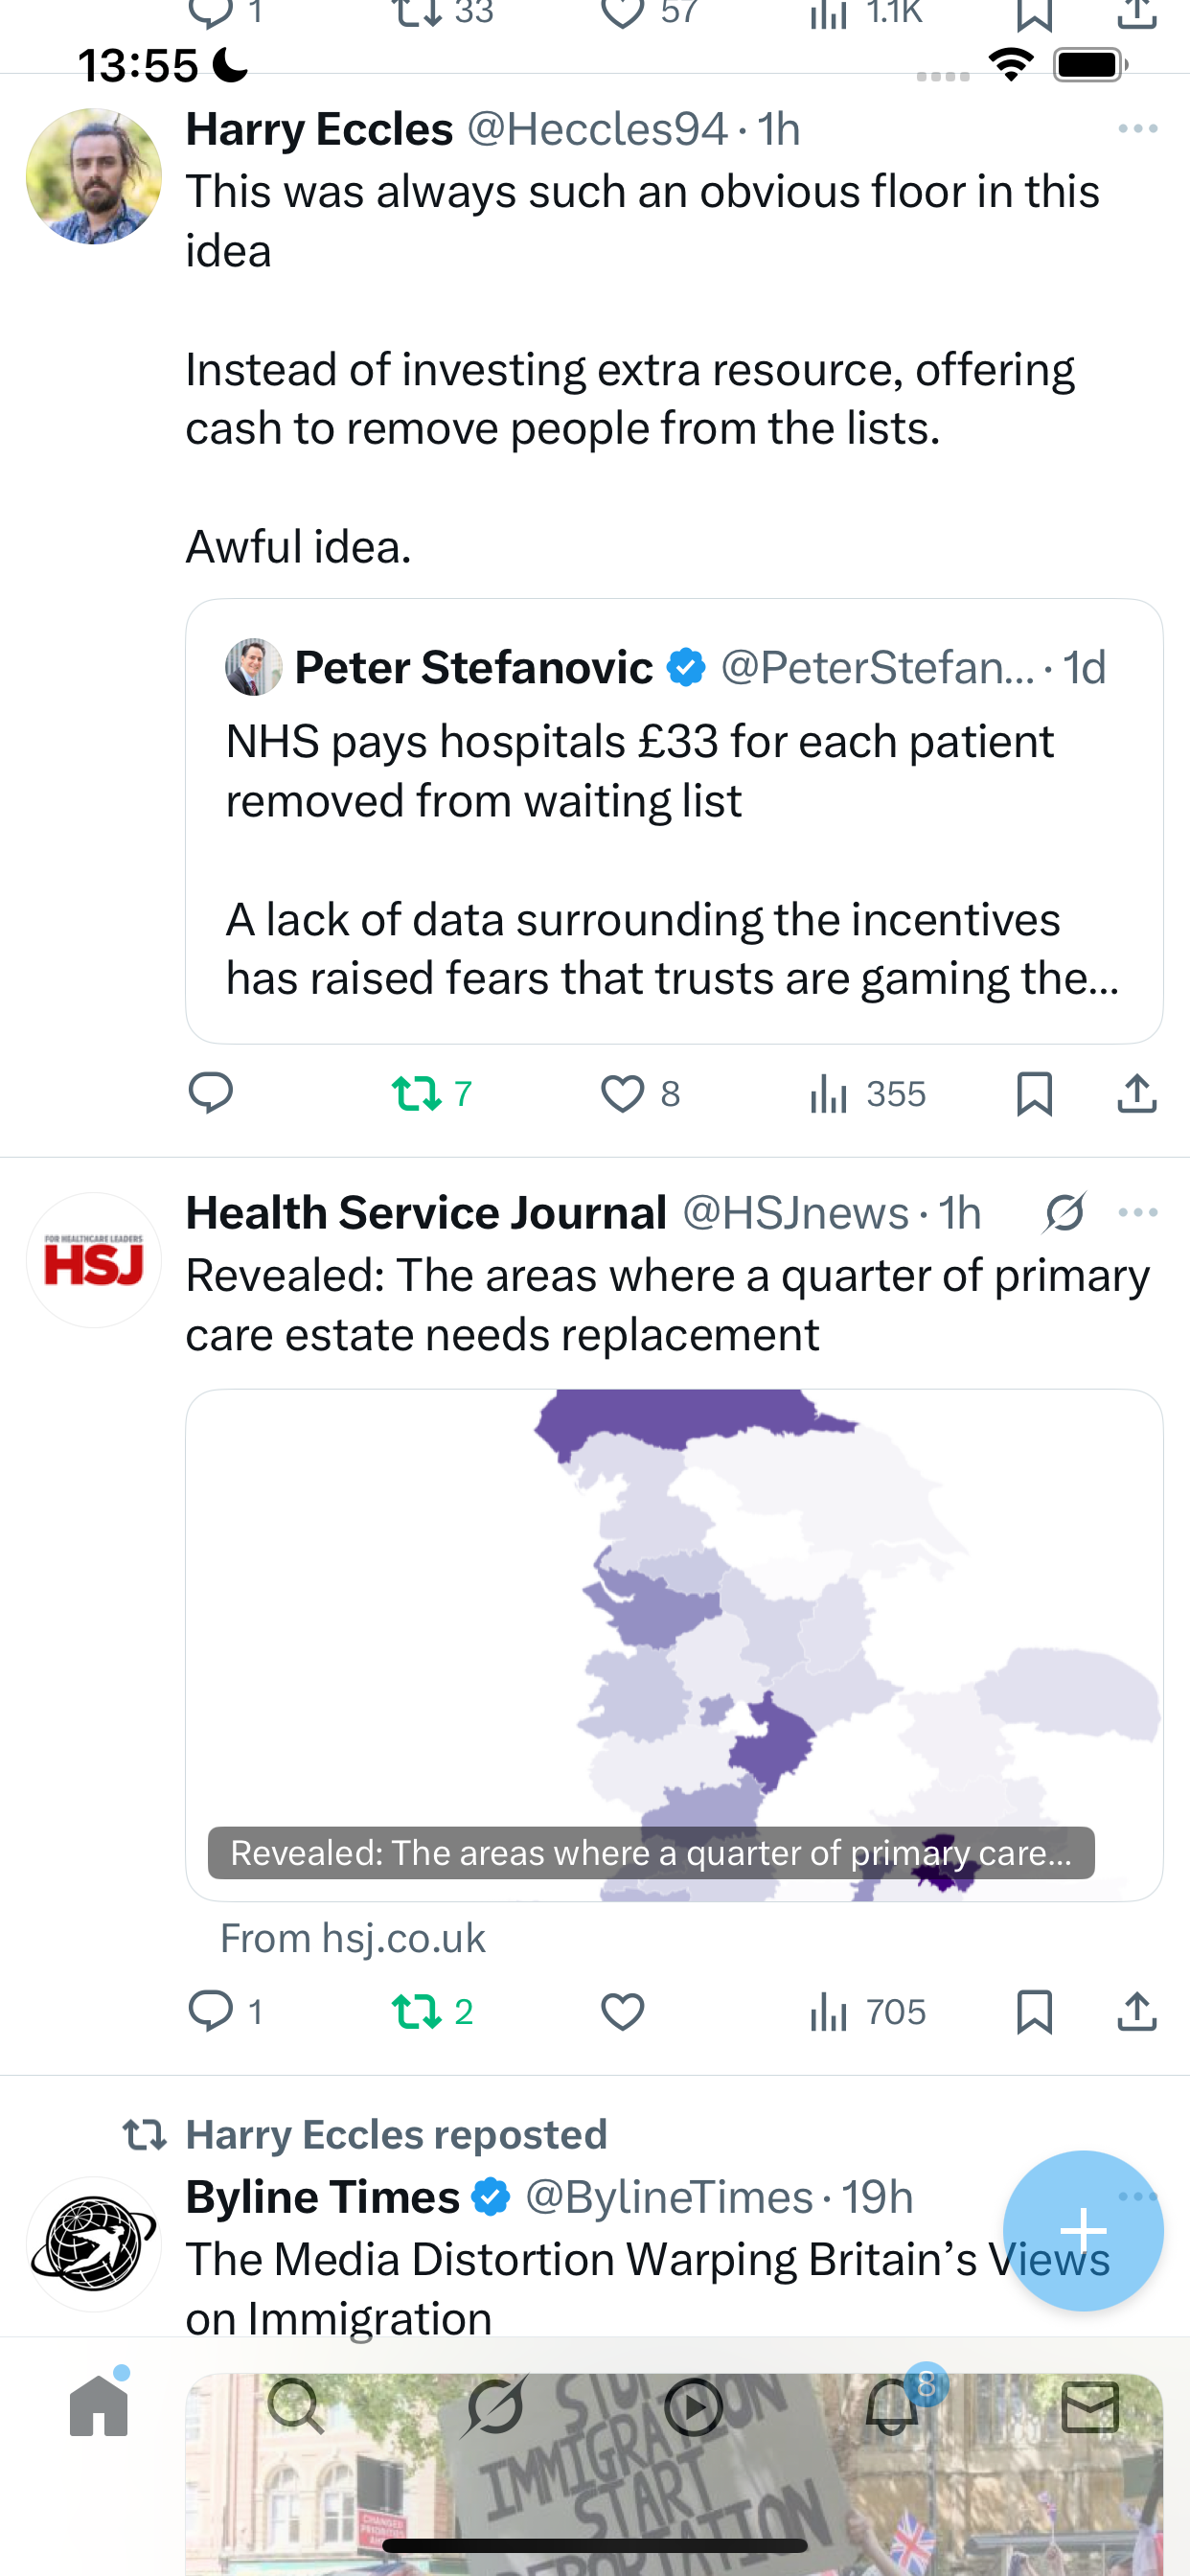Open more options on Health Service Journal tweet
The width and height of the screenshot is (1190, 2576).
(x=1137, y=1212)
